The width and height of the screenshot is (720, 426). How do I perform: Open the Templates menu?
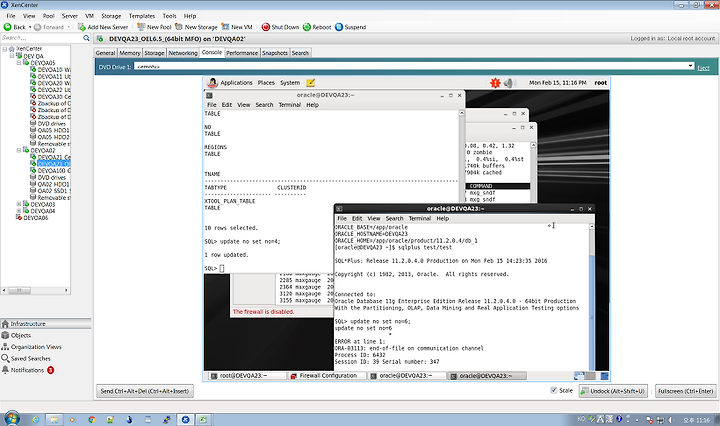click(142, 16)
